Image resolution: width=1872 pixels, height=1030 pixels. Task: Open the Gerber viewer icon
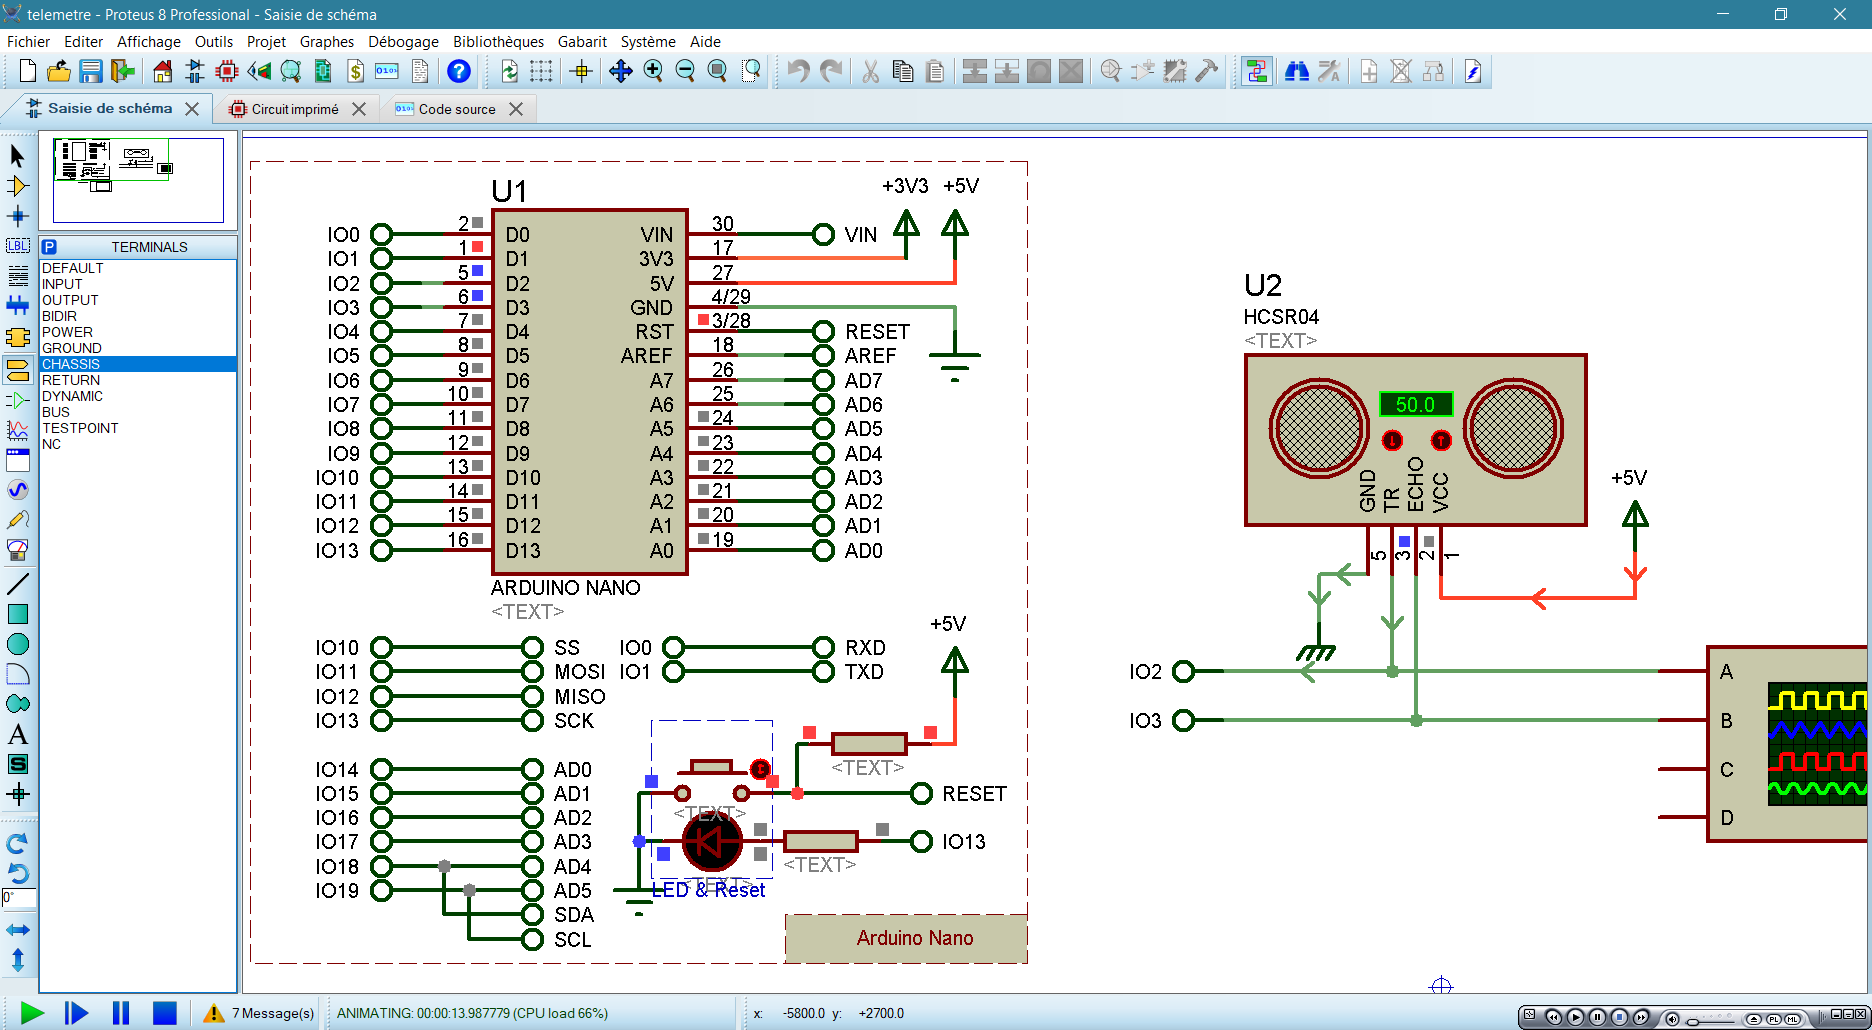[291, 71]
